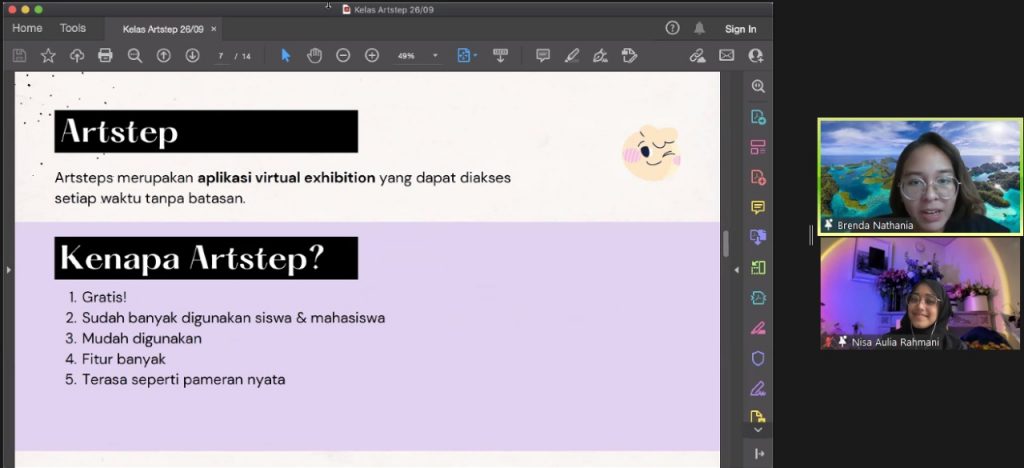Share a link via the link-cloud icon

[697, 55]
